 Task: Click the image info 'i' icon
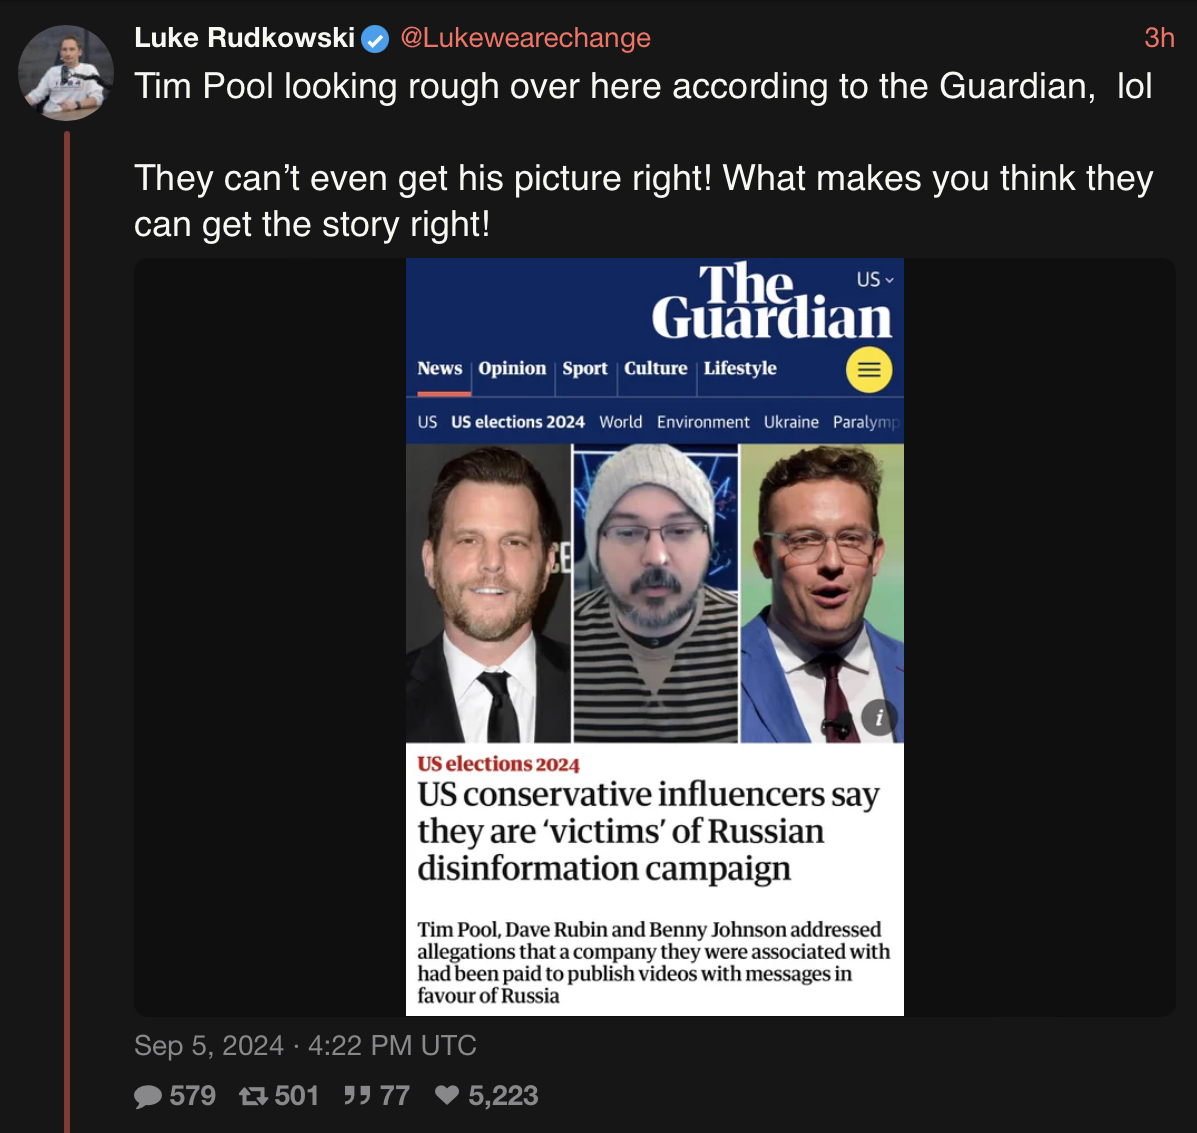coord(879,718)
